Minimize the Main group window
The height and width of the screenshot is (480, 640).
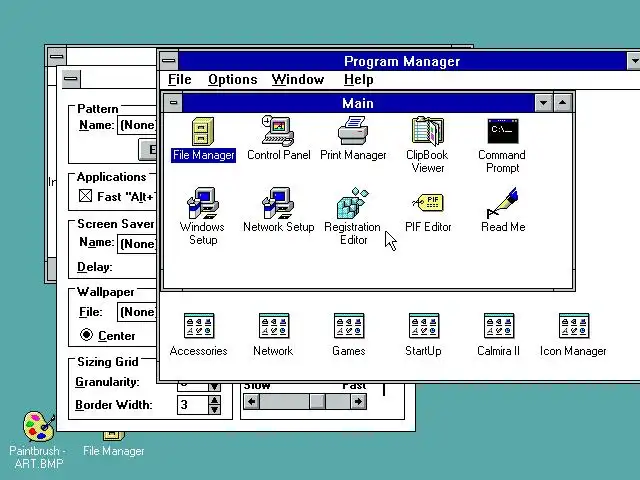point(544,103)
